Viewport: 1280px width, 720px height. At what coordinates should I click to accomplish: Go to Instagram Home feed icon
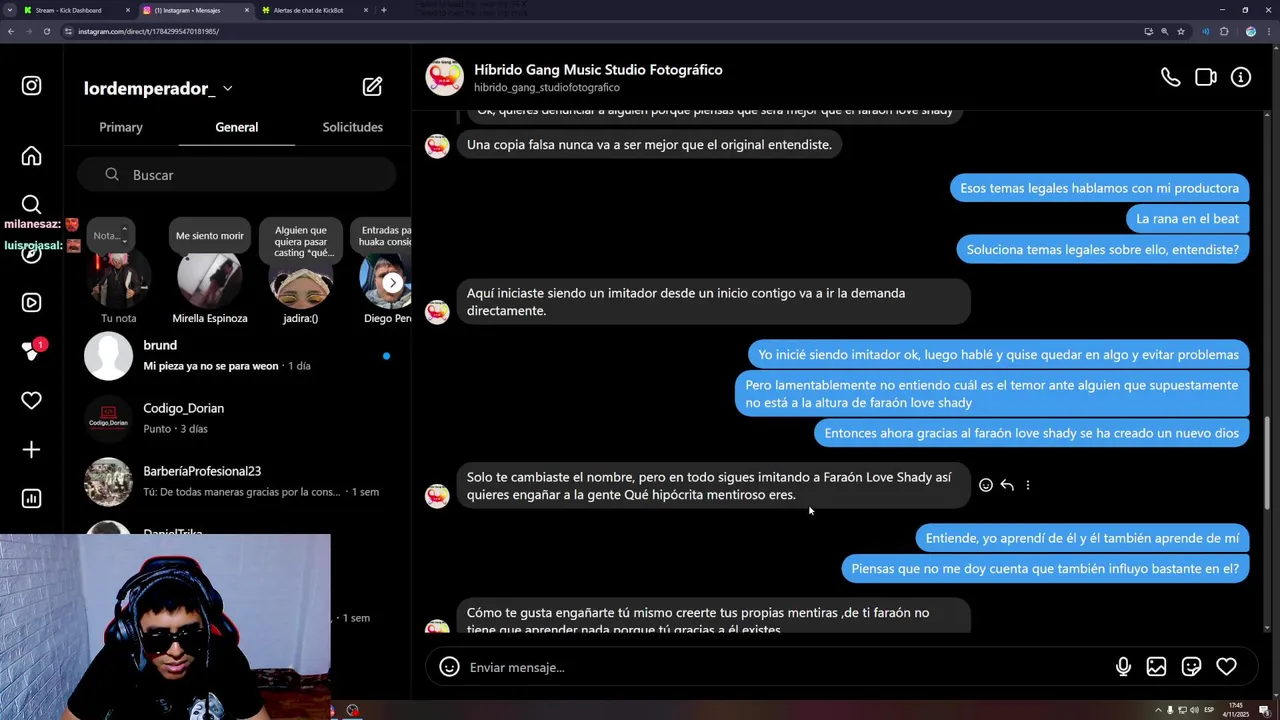pyautogui.click(x=31, y=156)
